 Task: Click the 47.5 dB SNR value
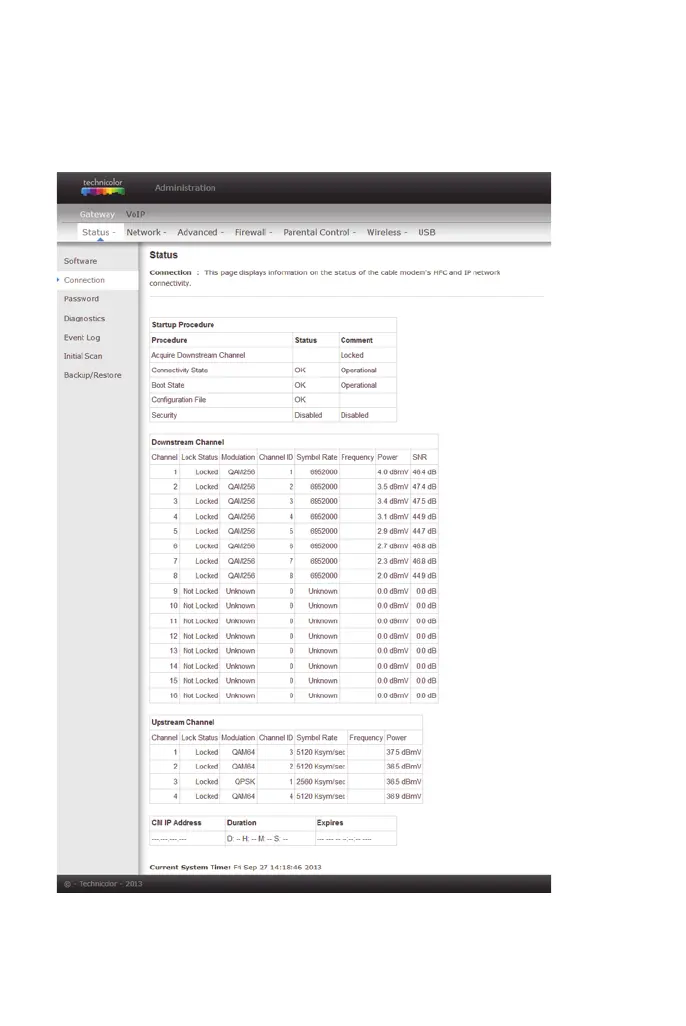pyautogui.click(x=424, y=502)
